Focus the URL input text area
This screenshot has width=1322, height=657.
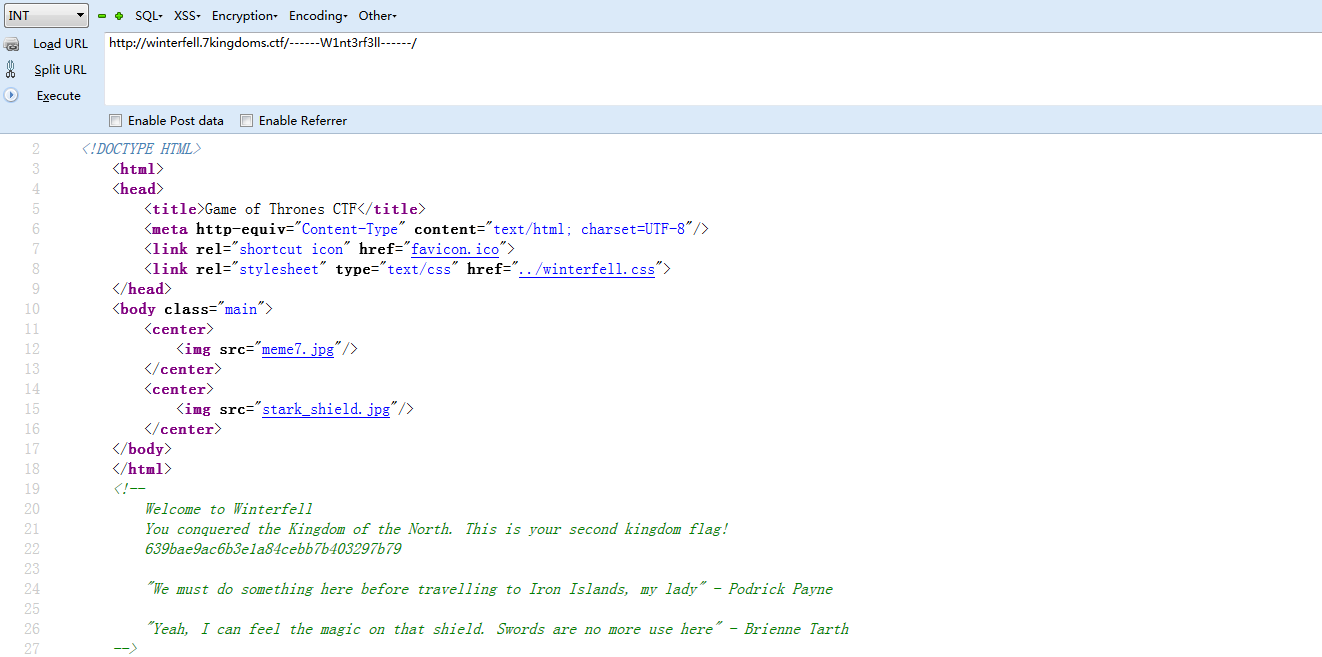713,68
